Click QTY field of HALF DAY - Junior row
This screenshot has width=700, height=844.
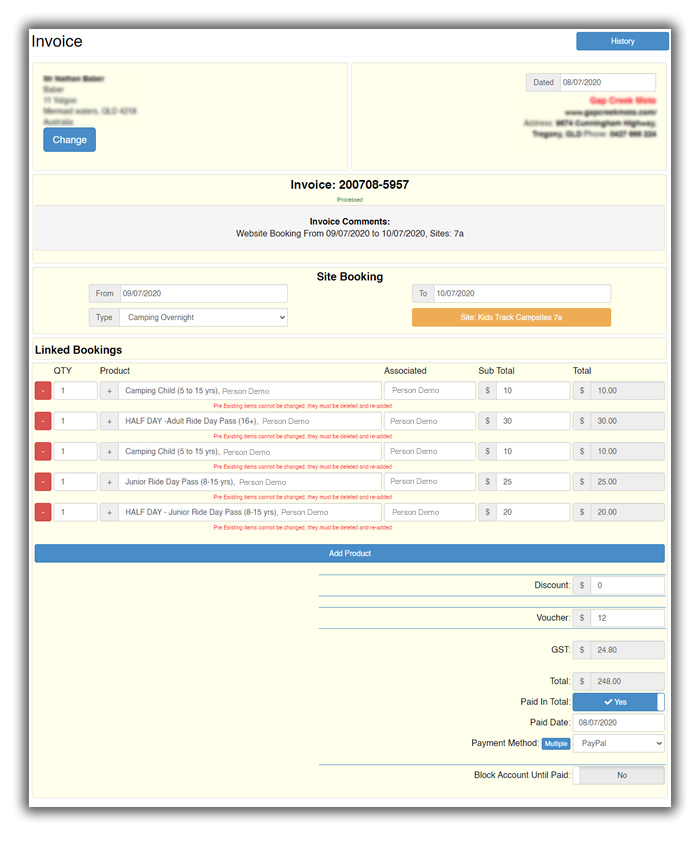[x=75, y=512]
